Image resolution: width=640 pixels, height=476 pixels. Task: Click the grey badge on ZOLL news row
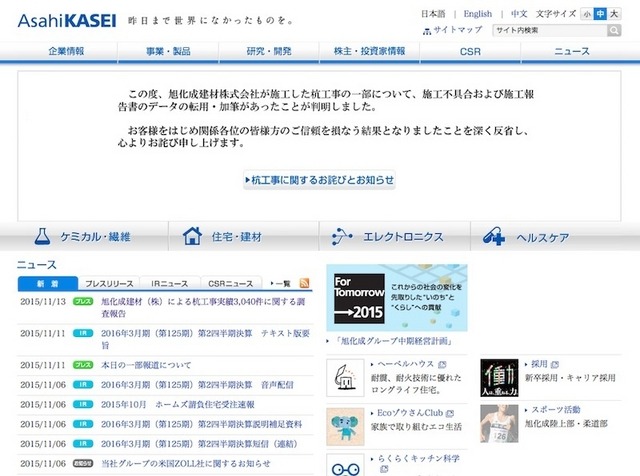pyautogui.click(x=83, y=463)
